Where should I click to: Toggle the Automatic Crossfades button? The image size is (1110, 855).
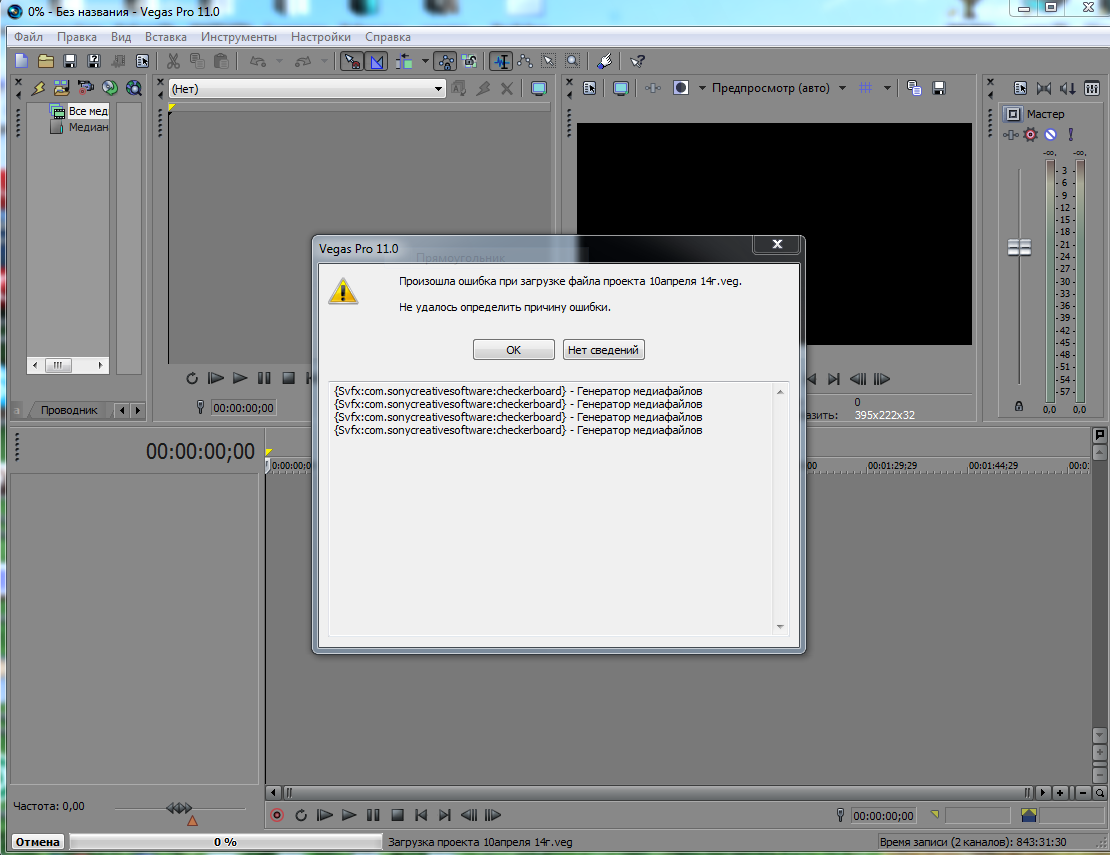(377, 62)
